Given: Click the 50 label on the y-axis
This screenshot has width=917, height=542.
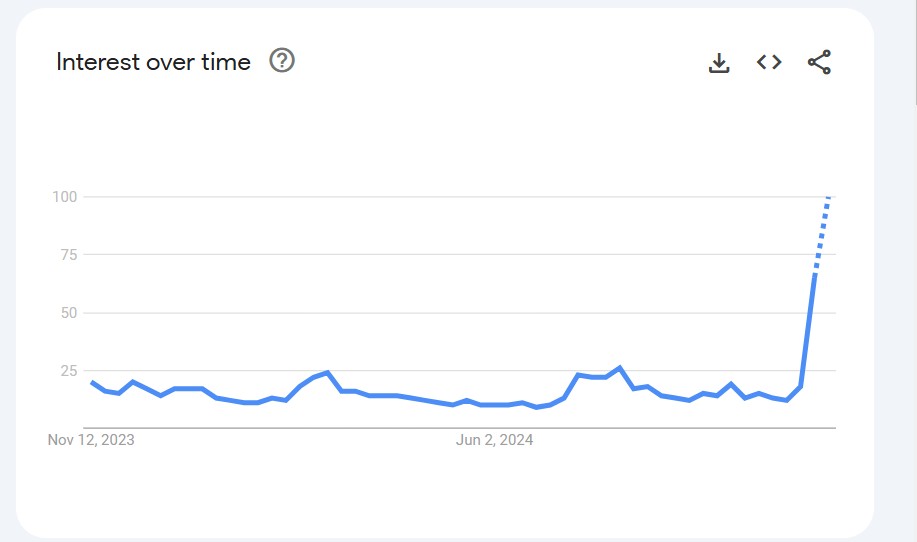Looking at the screenshot, I should 68,312.
